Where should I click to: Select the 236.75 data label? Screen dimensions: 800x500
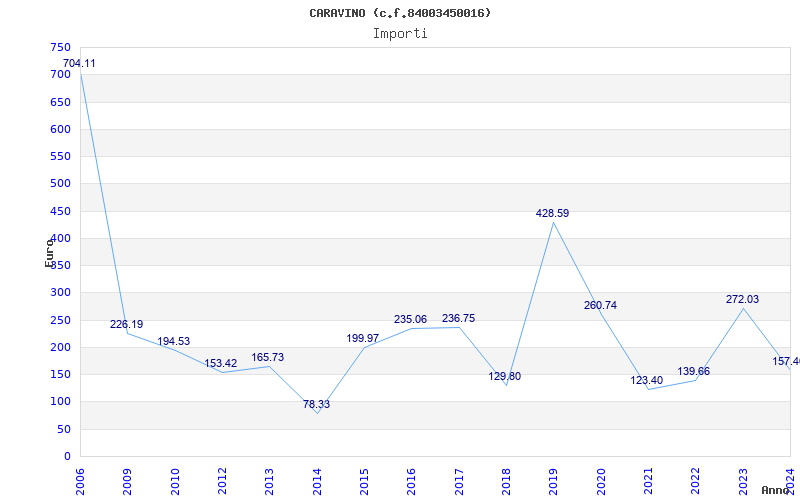pyautogui.click(x=458, y=318)
